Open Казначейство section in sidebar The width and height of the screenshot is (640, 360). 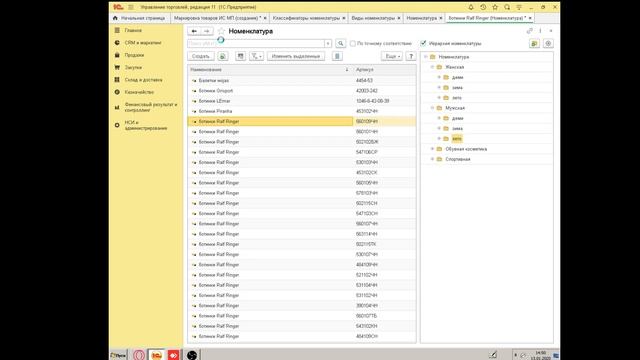pyautogui.click(x=139, y=92)
